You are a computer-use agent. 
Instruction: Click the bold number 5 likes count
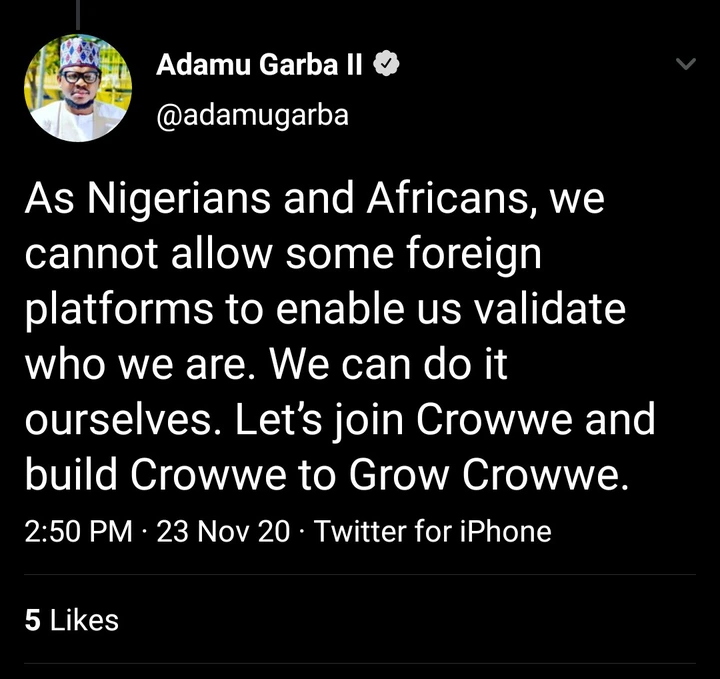(x=32, y=620)
